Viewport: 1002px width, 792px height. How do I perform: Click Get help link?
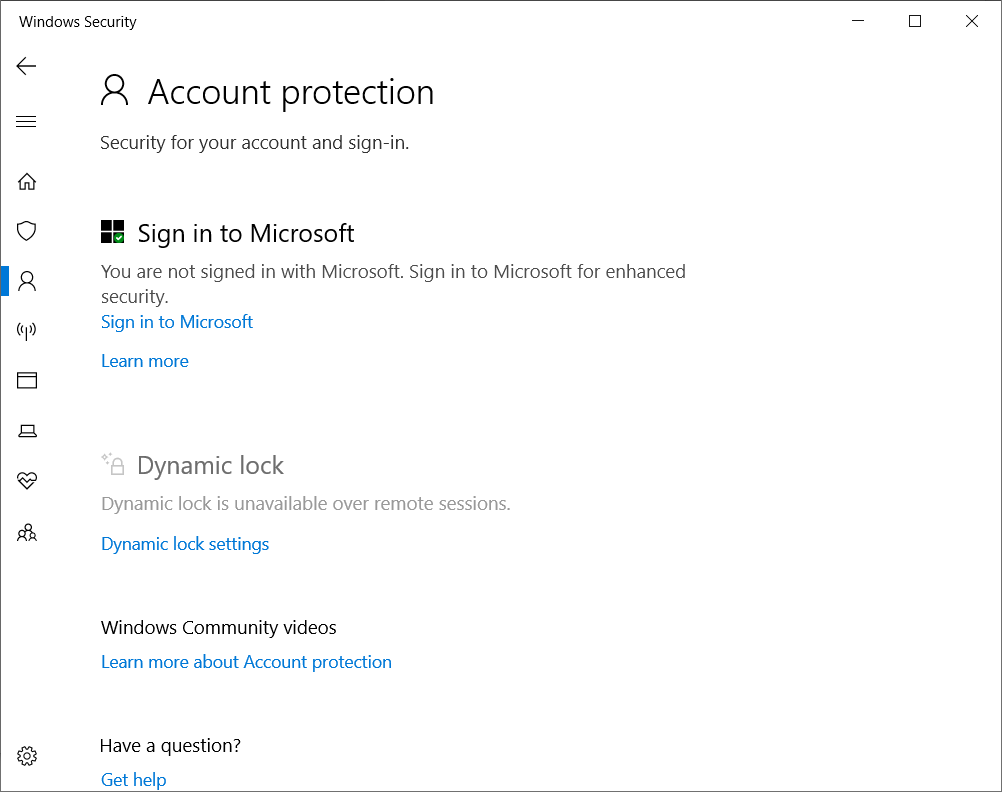(134, 780)
